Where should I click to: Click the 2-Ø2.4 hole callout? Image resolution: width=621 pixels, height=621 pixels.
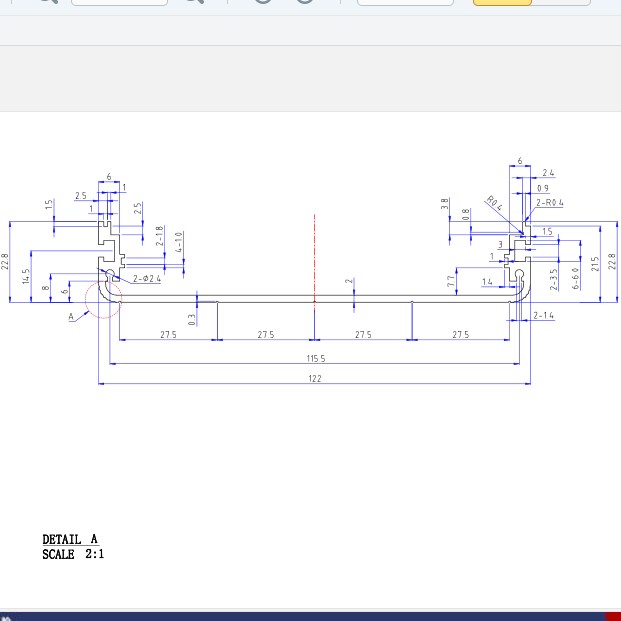[x=147, y=278]
